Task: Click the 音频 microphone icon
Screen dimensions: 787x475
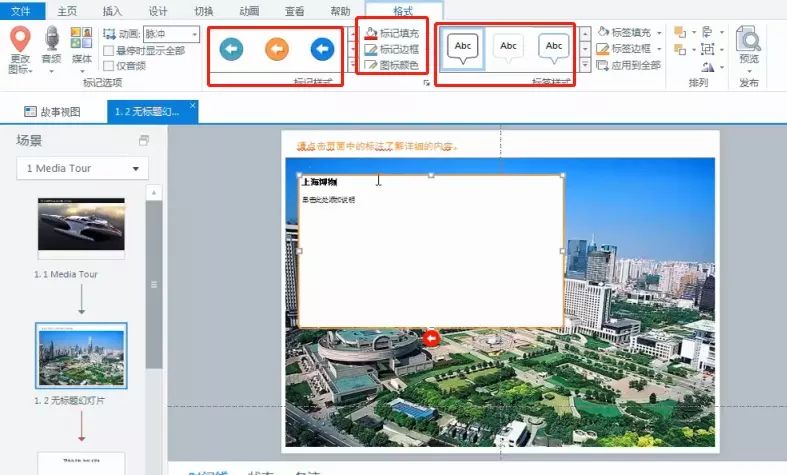Action: pos(52,39)
